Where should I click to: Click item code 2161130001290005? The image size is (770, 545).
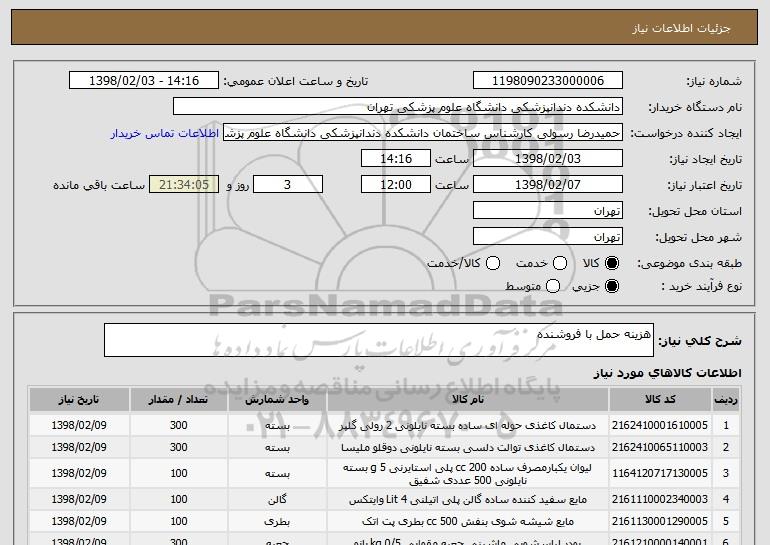tap(660, 521)
